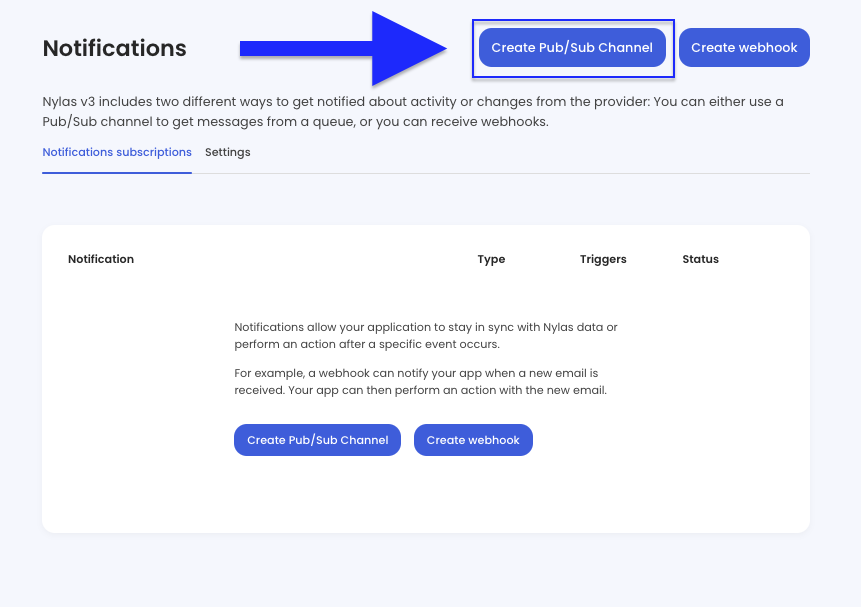Click Create webhook button in the page header
Screen dimensions: 861x607
tap(744, 48)
